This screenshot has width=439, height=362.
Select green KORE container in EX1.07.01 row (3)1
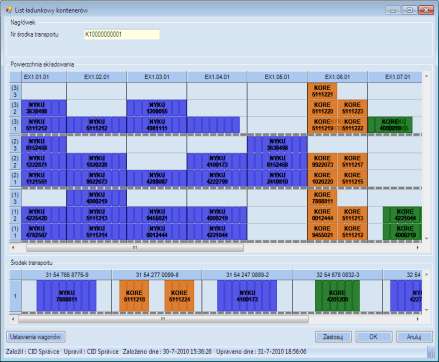coord(390,125)
